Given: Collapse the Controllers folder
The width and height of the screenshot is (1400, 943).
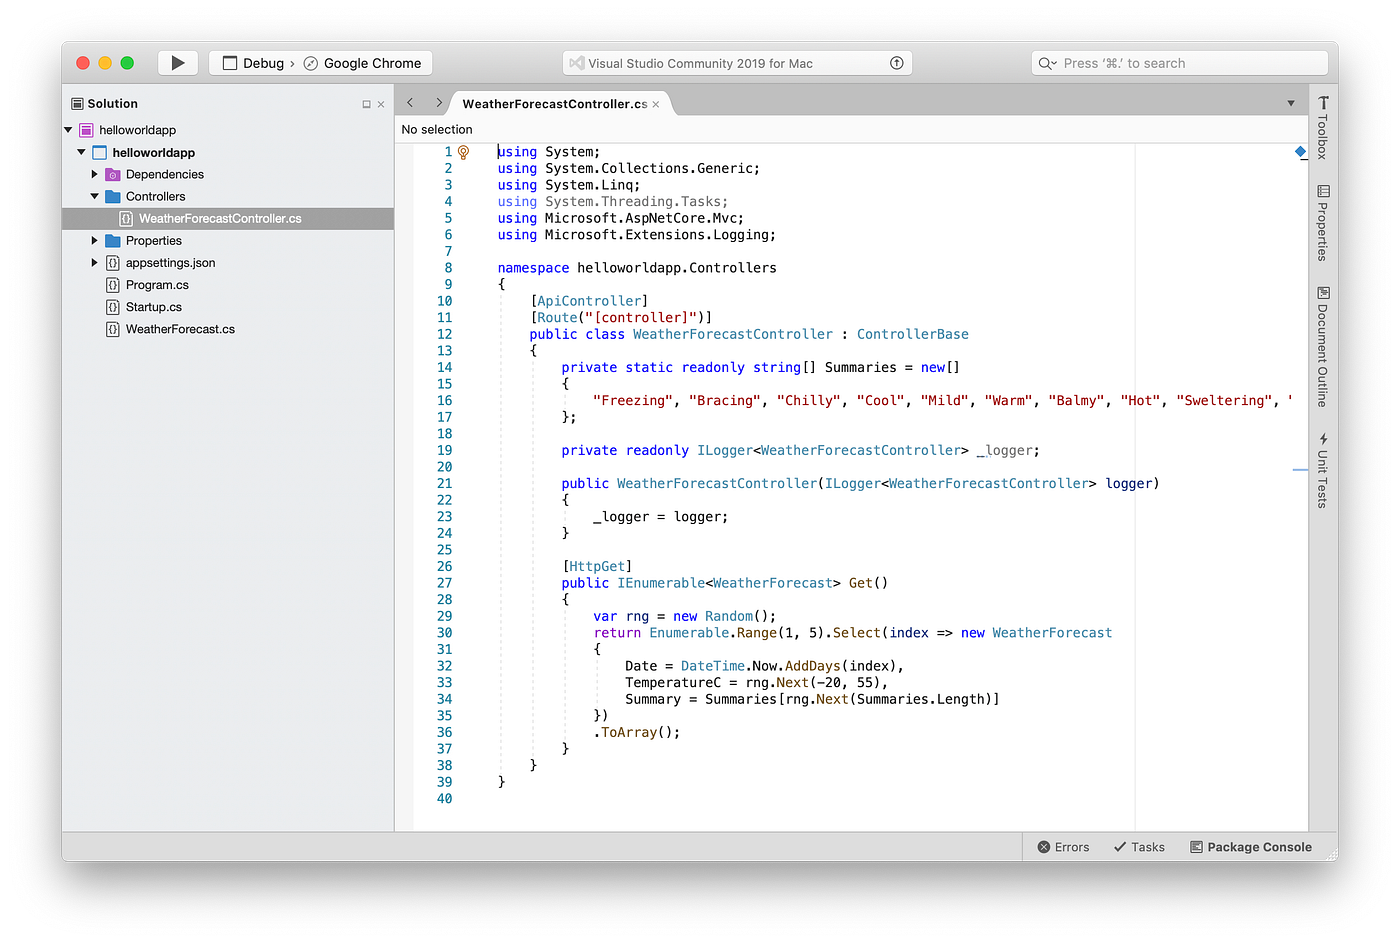Looking at the screenshot, I should tap(95, 196).
